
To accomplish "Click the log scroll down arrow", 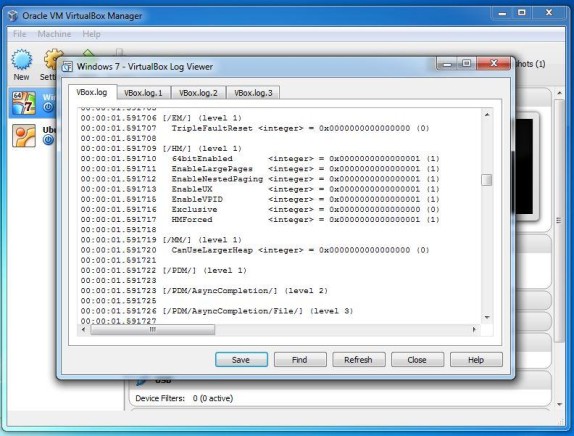I will 487,317.
